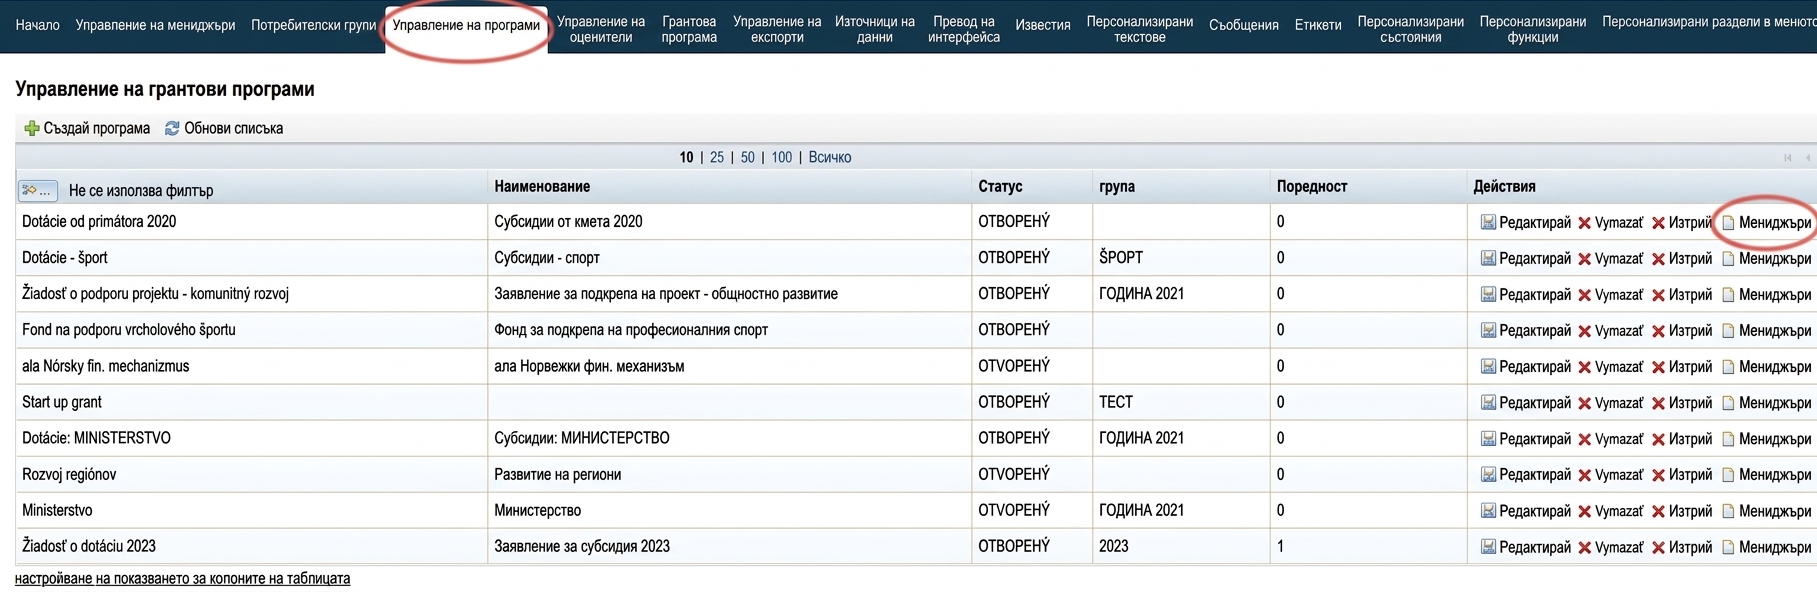
Task: Click the green plus Създай програма icon
Action: pyautogui.click(x=32, y=128)
